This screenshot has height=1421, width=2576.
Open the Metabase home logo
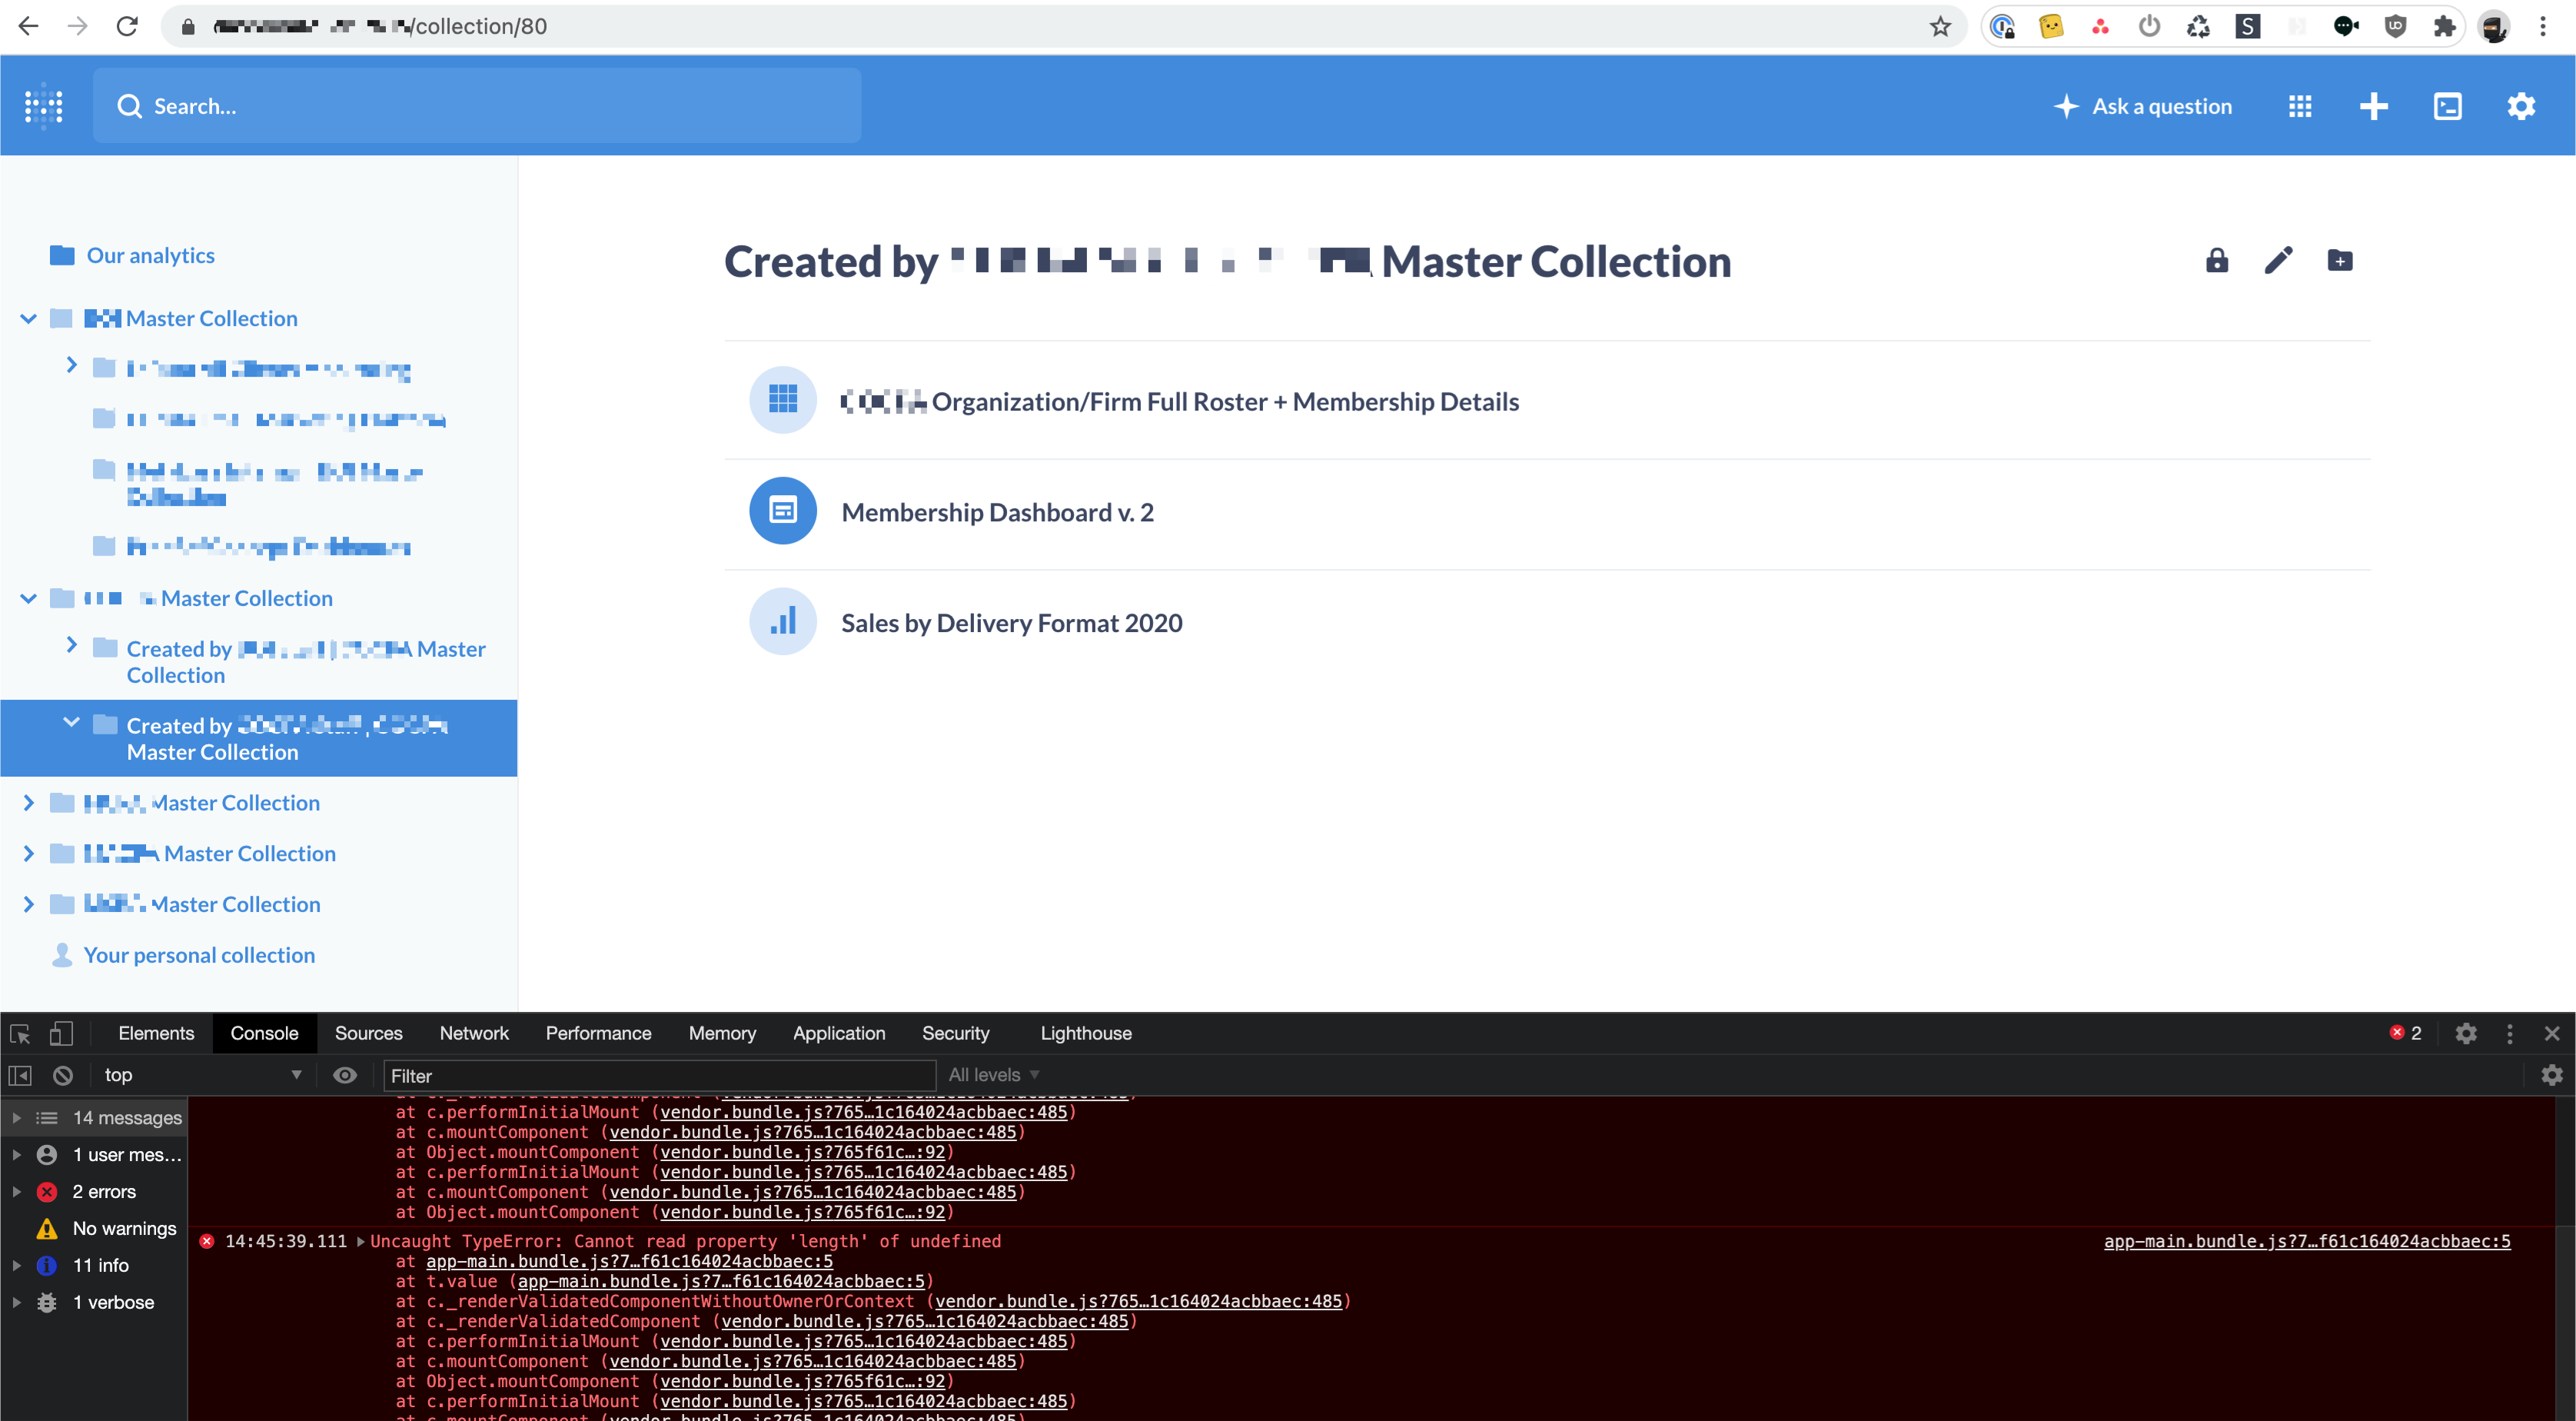[44, 106]
